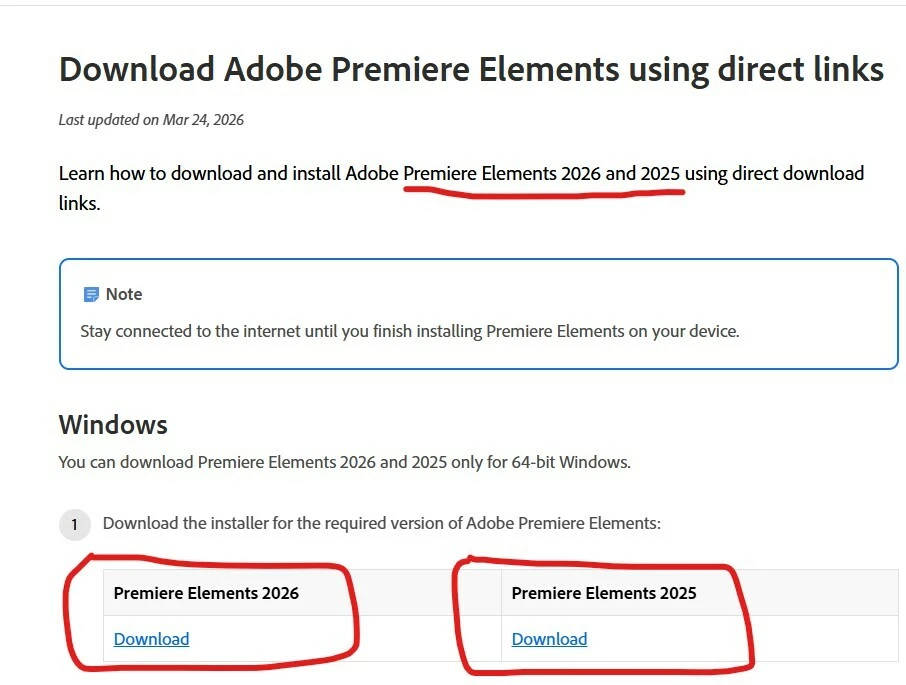Screen dimensions: 906x685
Task: Click the word links. ending the intro paragraph
Action: 80,203
